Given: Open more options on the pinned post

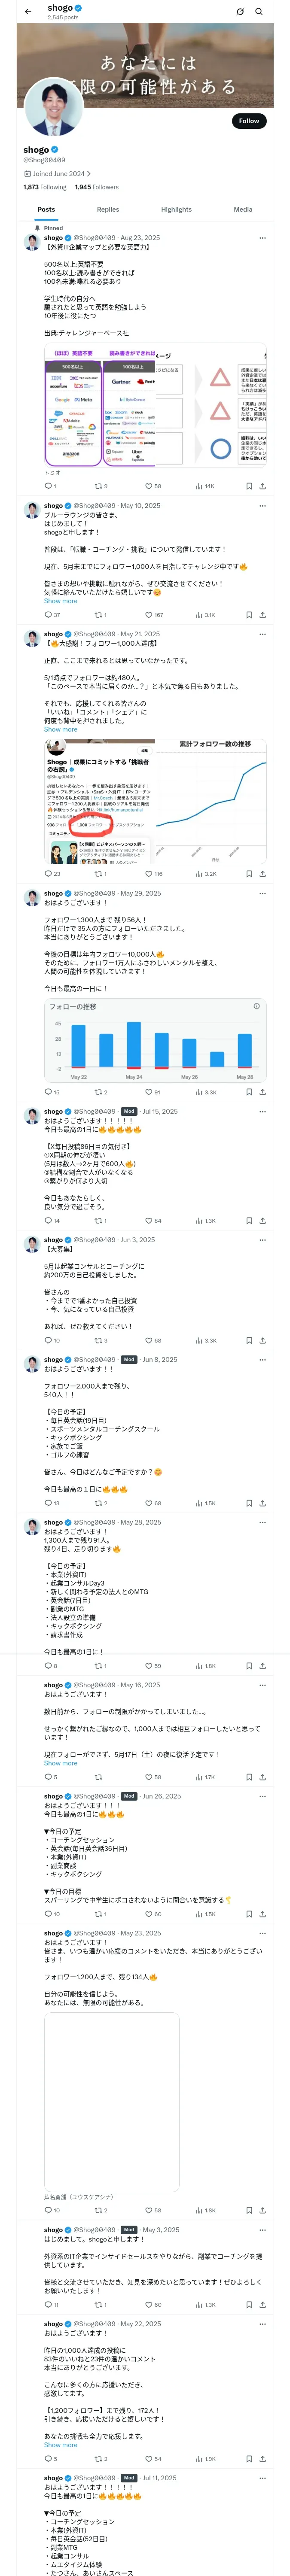Looking at the screenshot, I should (x=262, y=238).
